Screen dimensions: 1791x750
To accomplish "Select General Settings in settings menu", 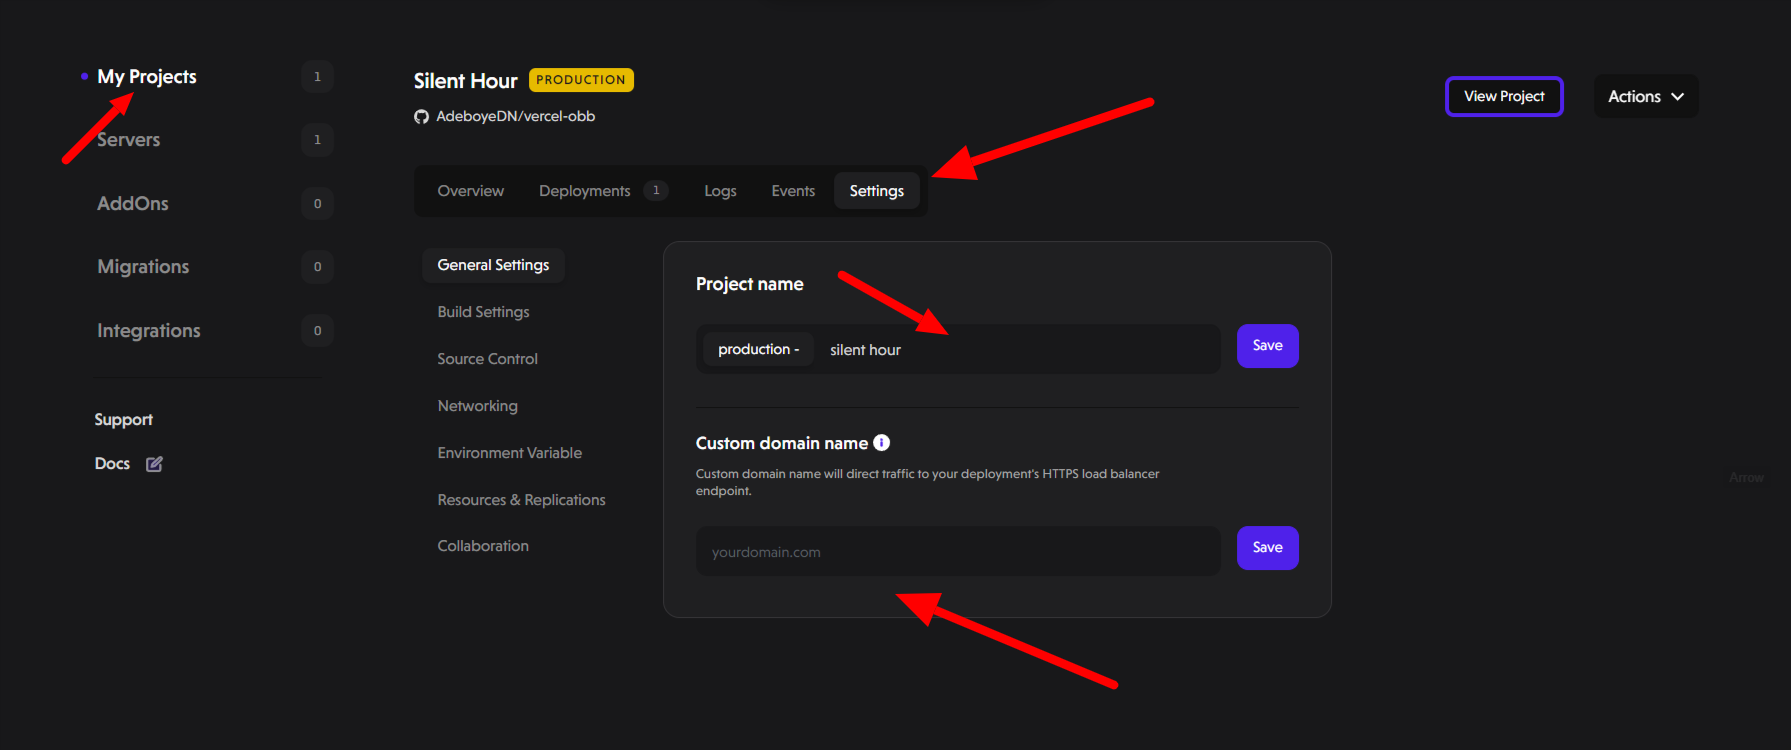I will 494,265.
